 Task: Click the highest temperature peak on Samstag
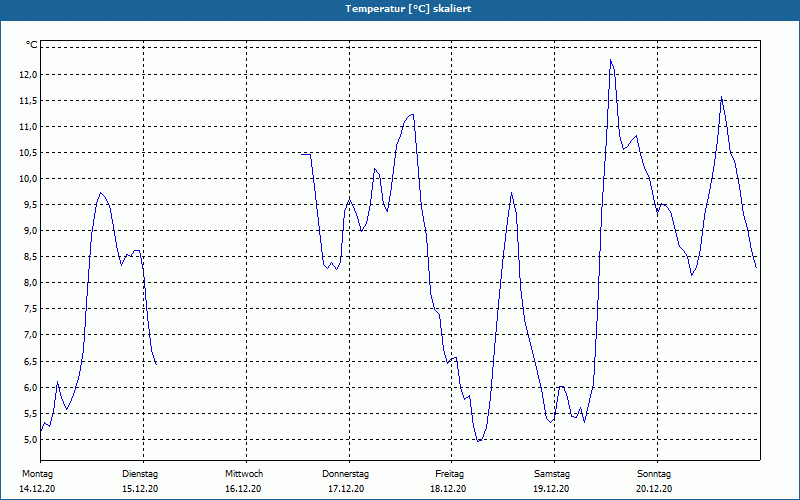[x=610, y=60]
